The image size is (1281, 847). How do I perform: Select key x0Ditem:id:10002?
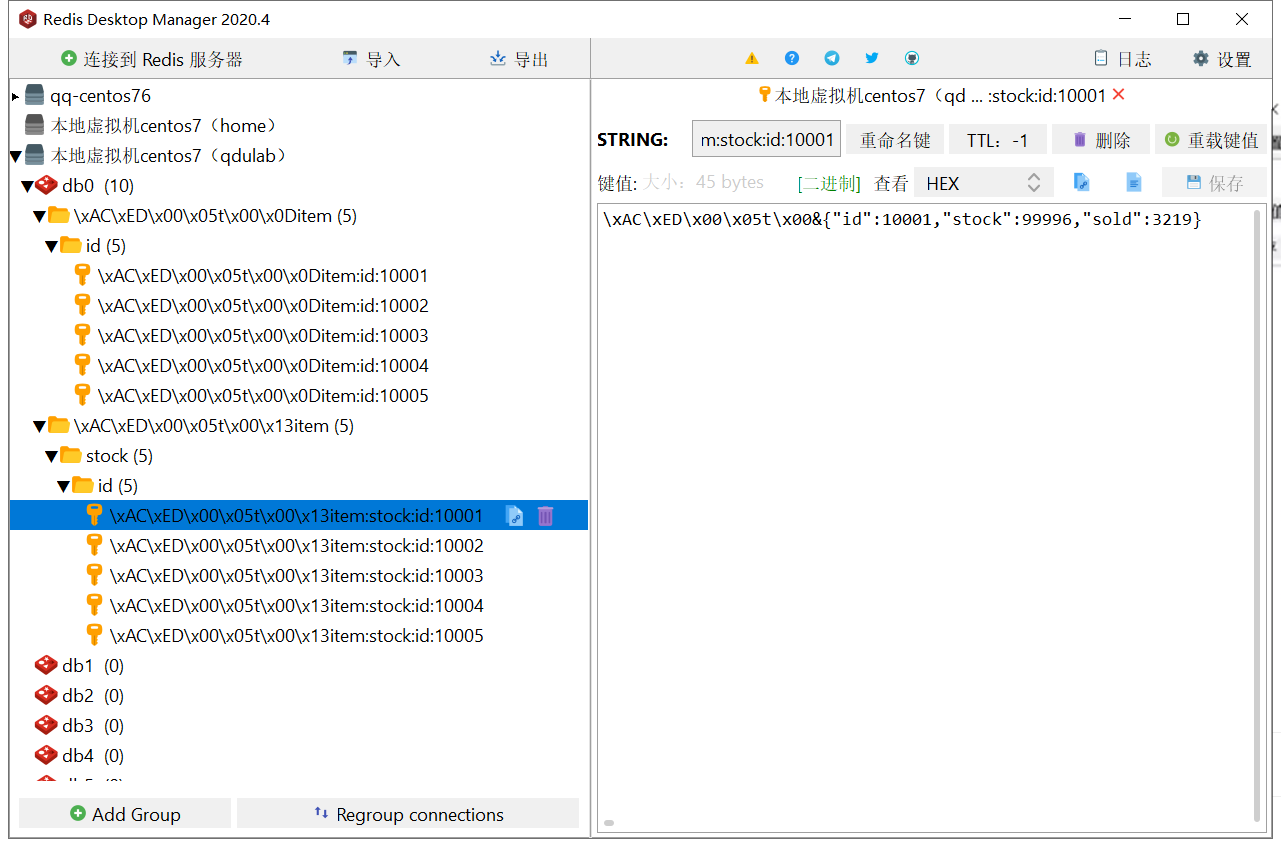click(263, 305)
